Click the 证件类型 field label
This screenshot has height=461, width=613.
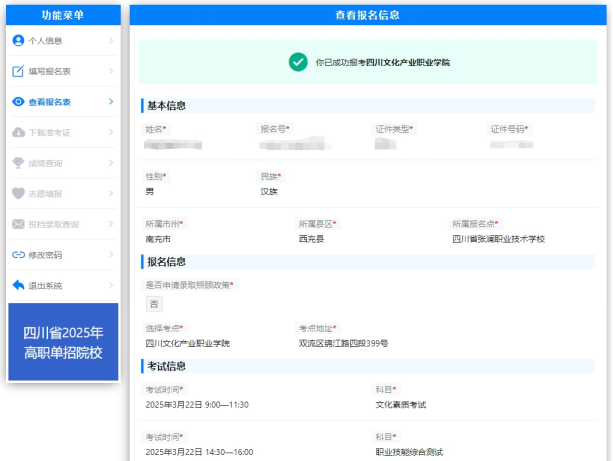tap(394, 129)
